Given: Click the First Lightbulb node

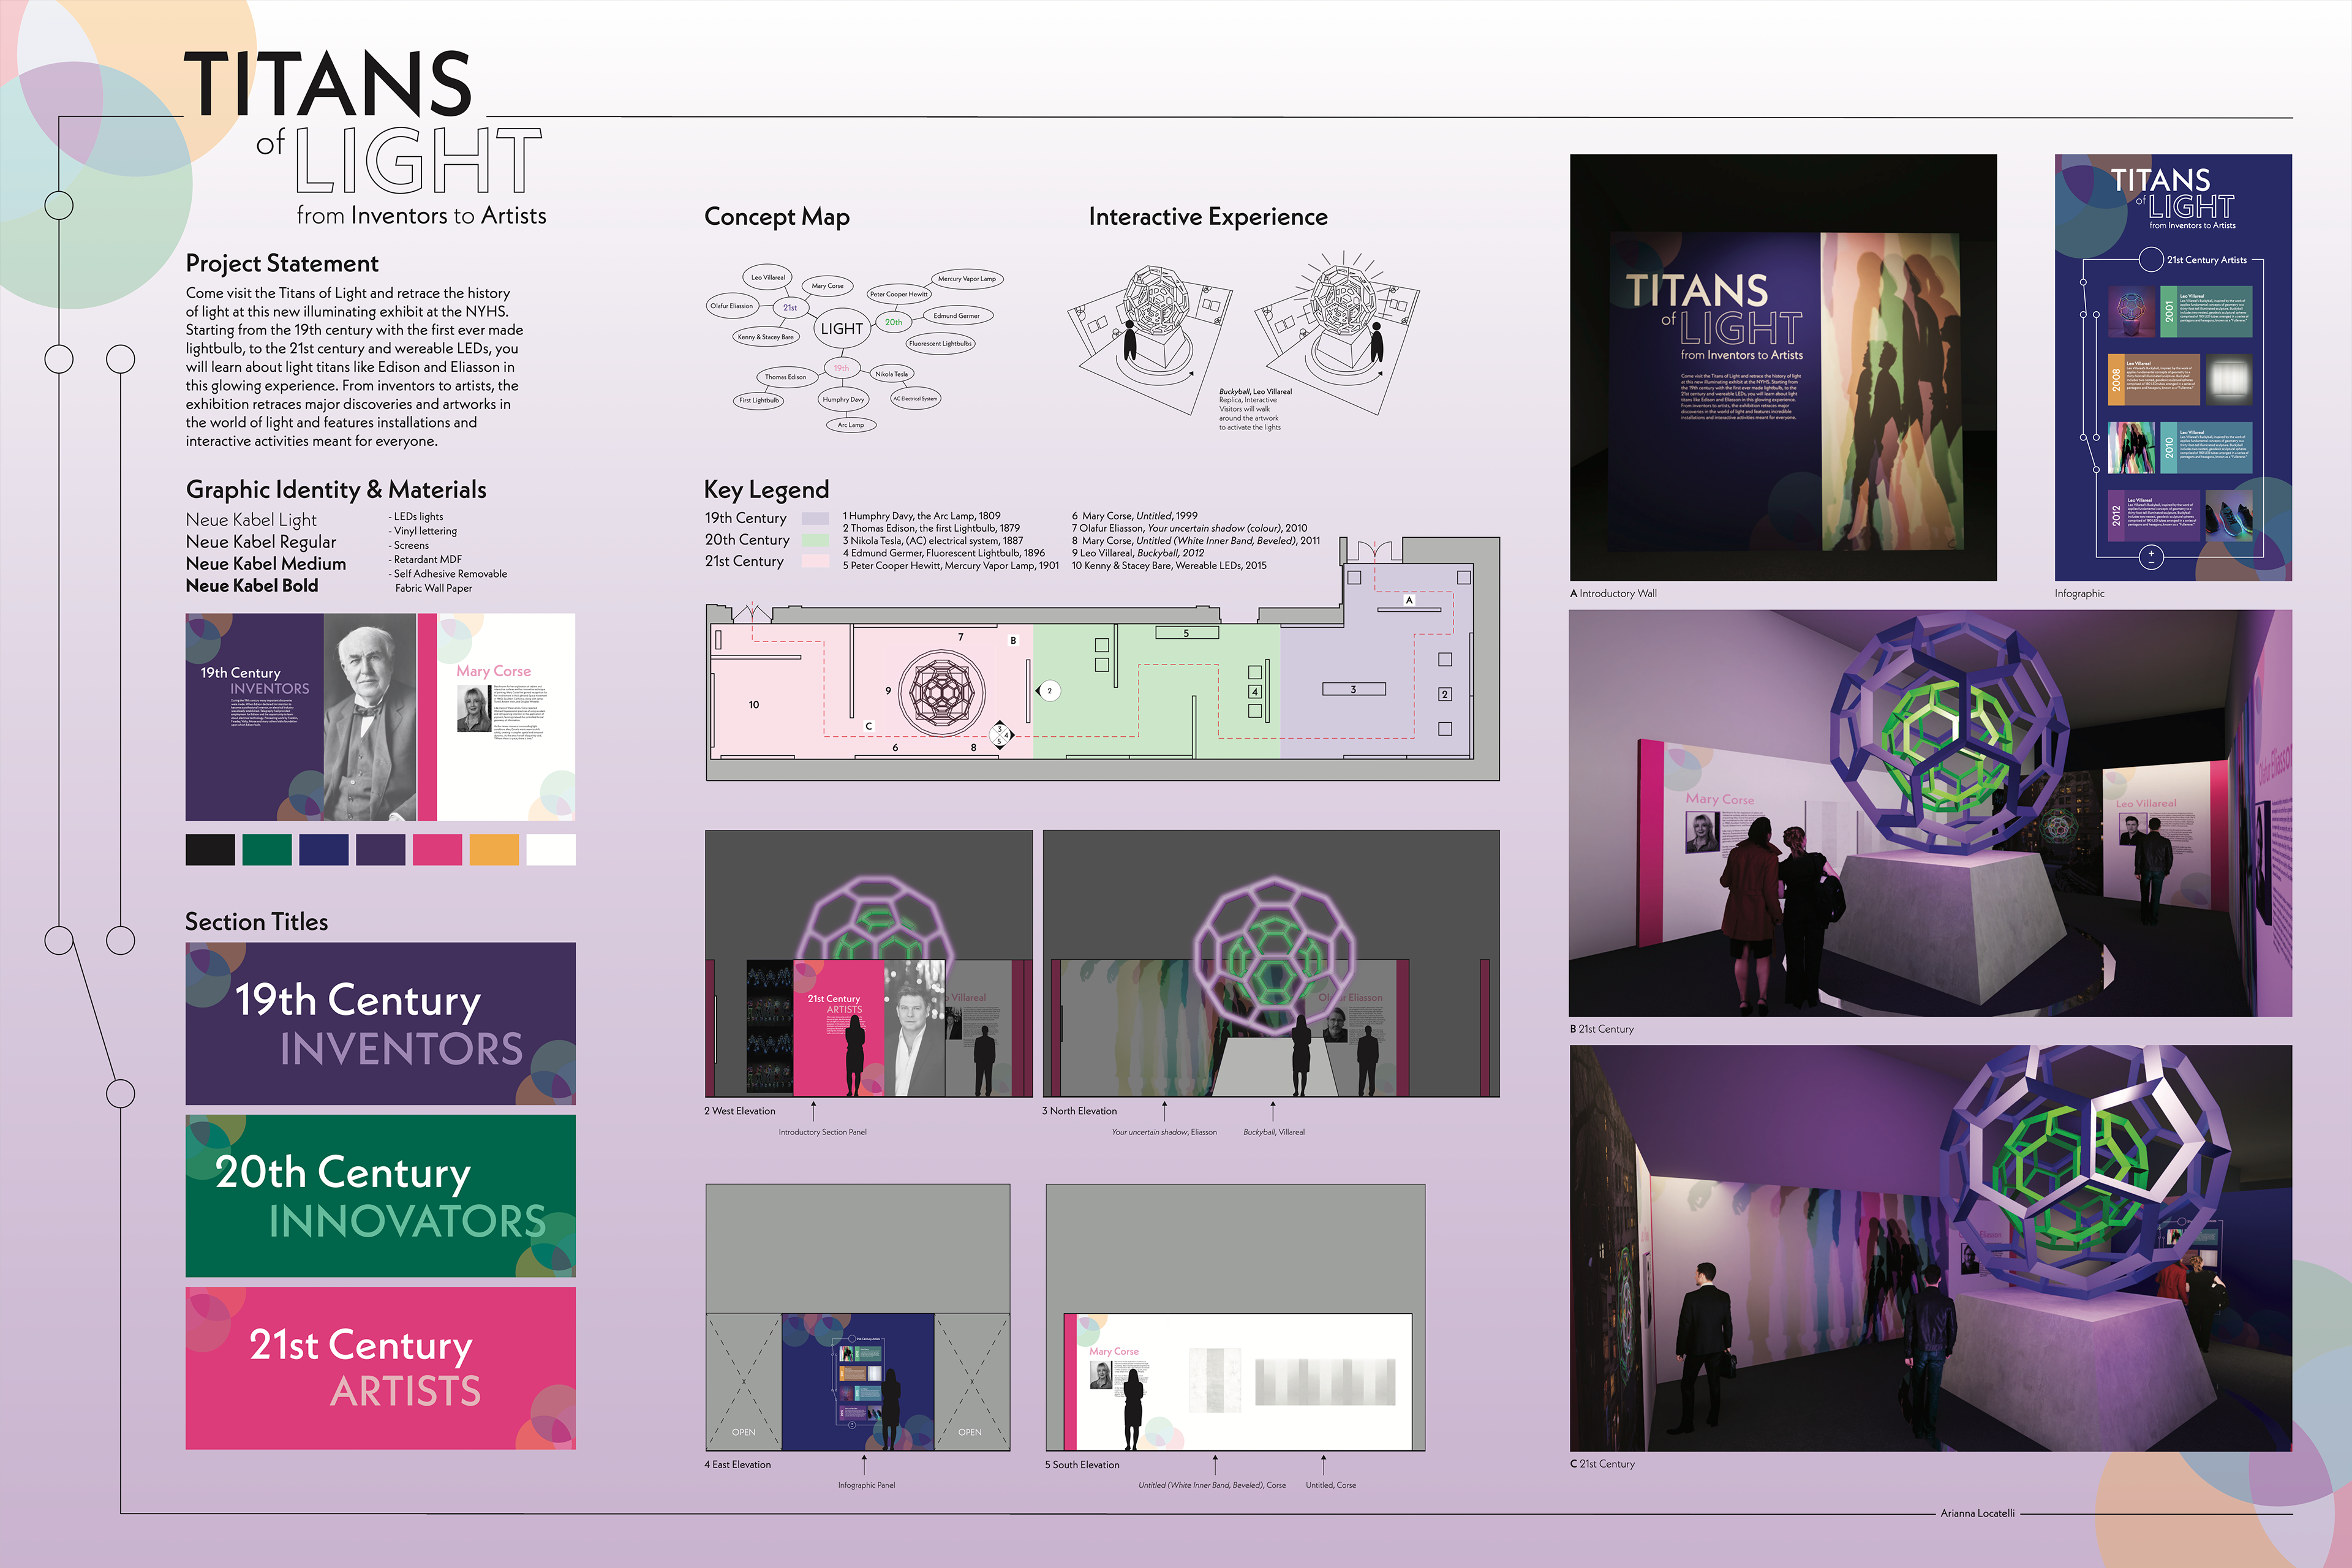Looking at the screenshot, I should [759, 400].
